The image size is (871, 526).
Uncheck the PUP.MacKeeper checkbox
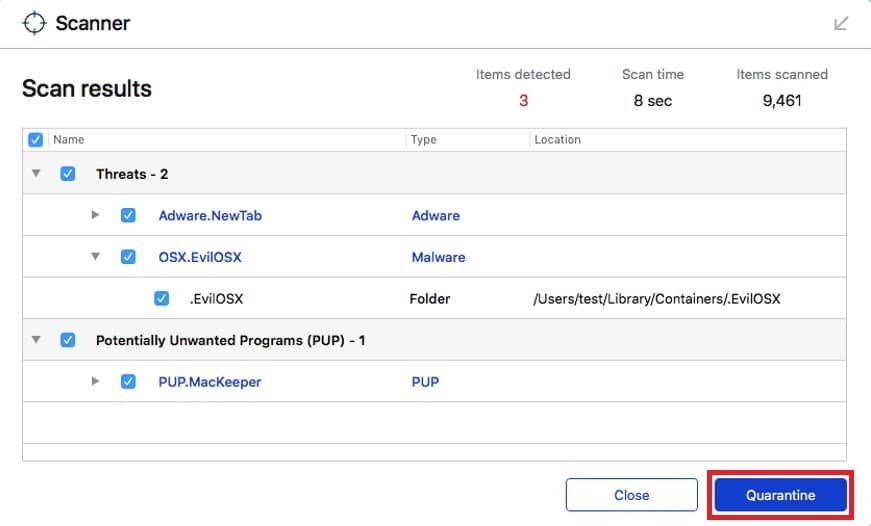pyautogui.click(x=128, y=382)
